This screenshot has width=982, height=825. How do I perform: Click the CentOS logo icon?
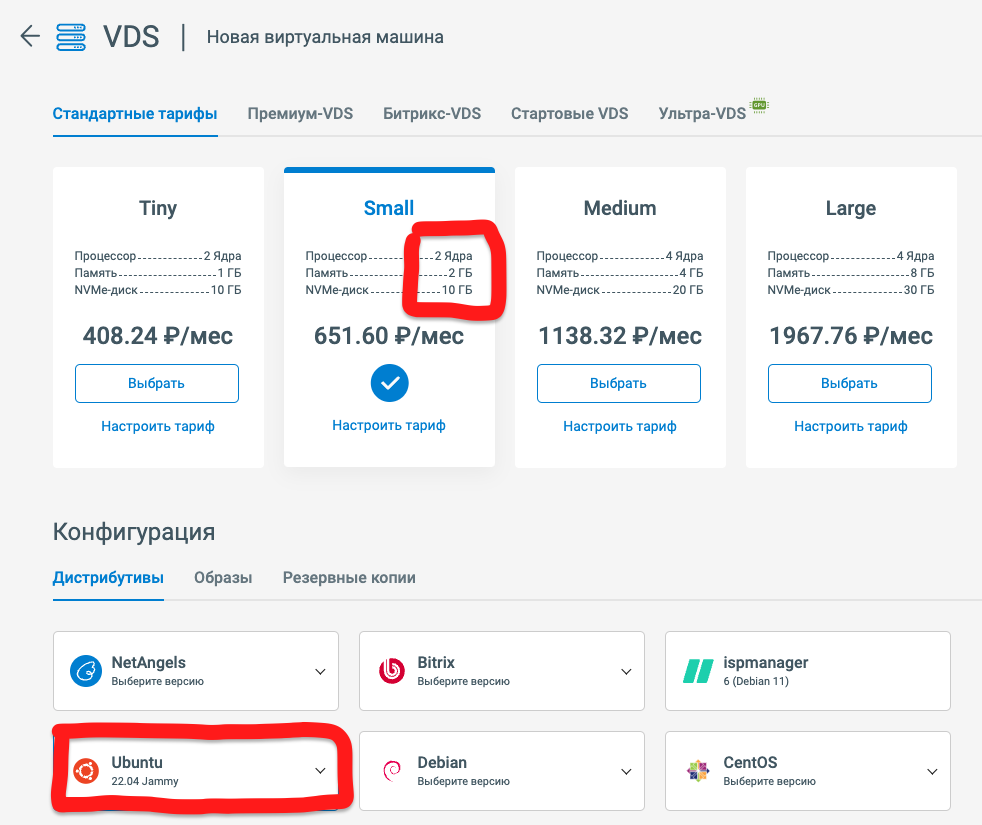pos(697,771)
